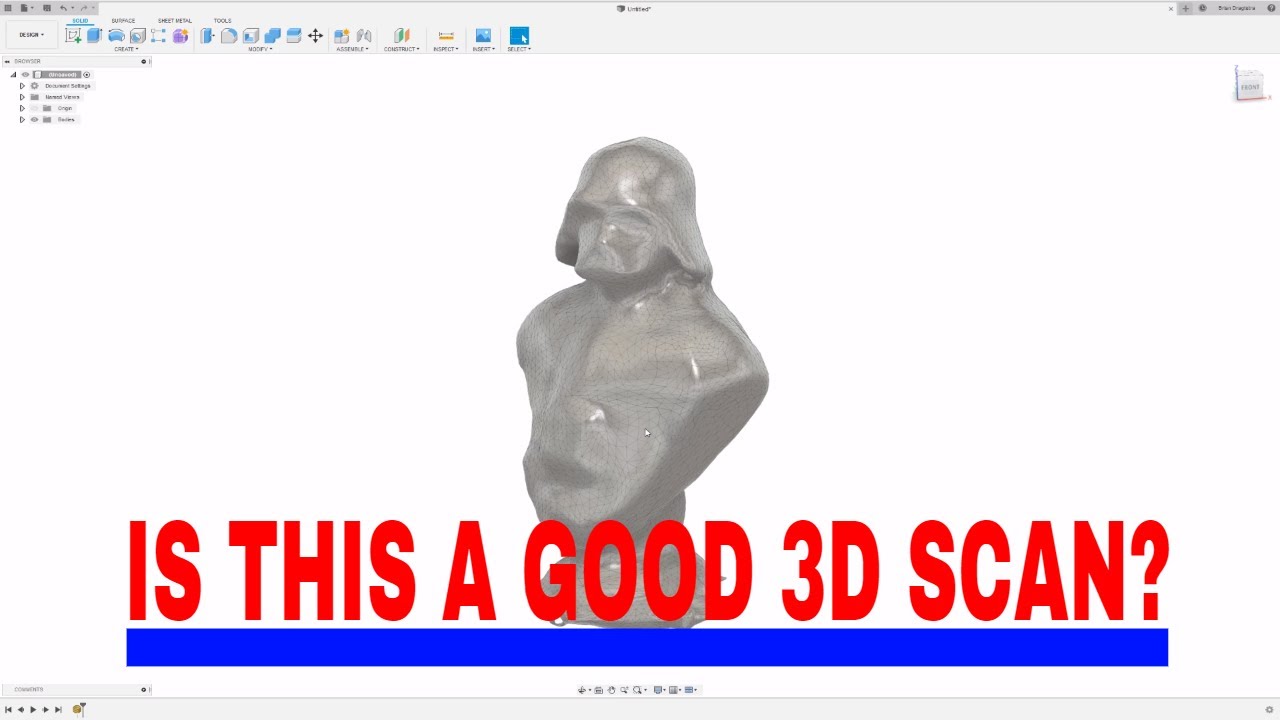Open the Design workspace dropdown
This screenshot has height=720, width=1280.
31,35
